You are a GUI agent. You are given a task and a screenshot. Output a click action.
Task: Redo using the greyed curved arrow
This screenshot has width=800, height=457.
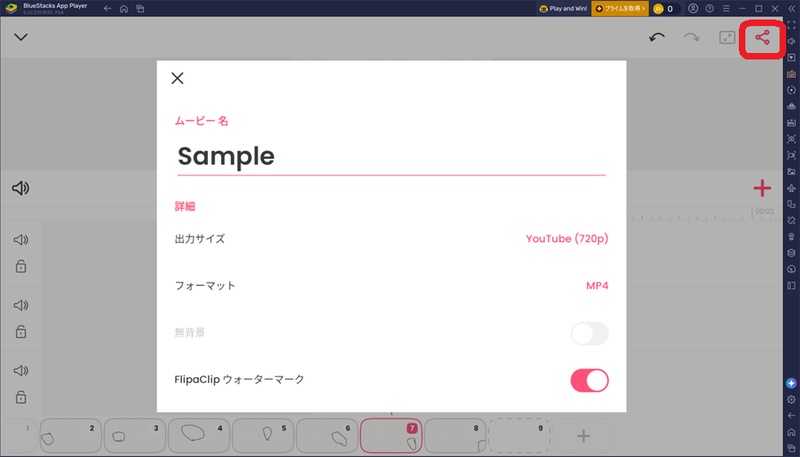coord(692,37)
